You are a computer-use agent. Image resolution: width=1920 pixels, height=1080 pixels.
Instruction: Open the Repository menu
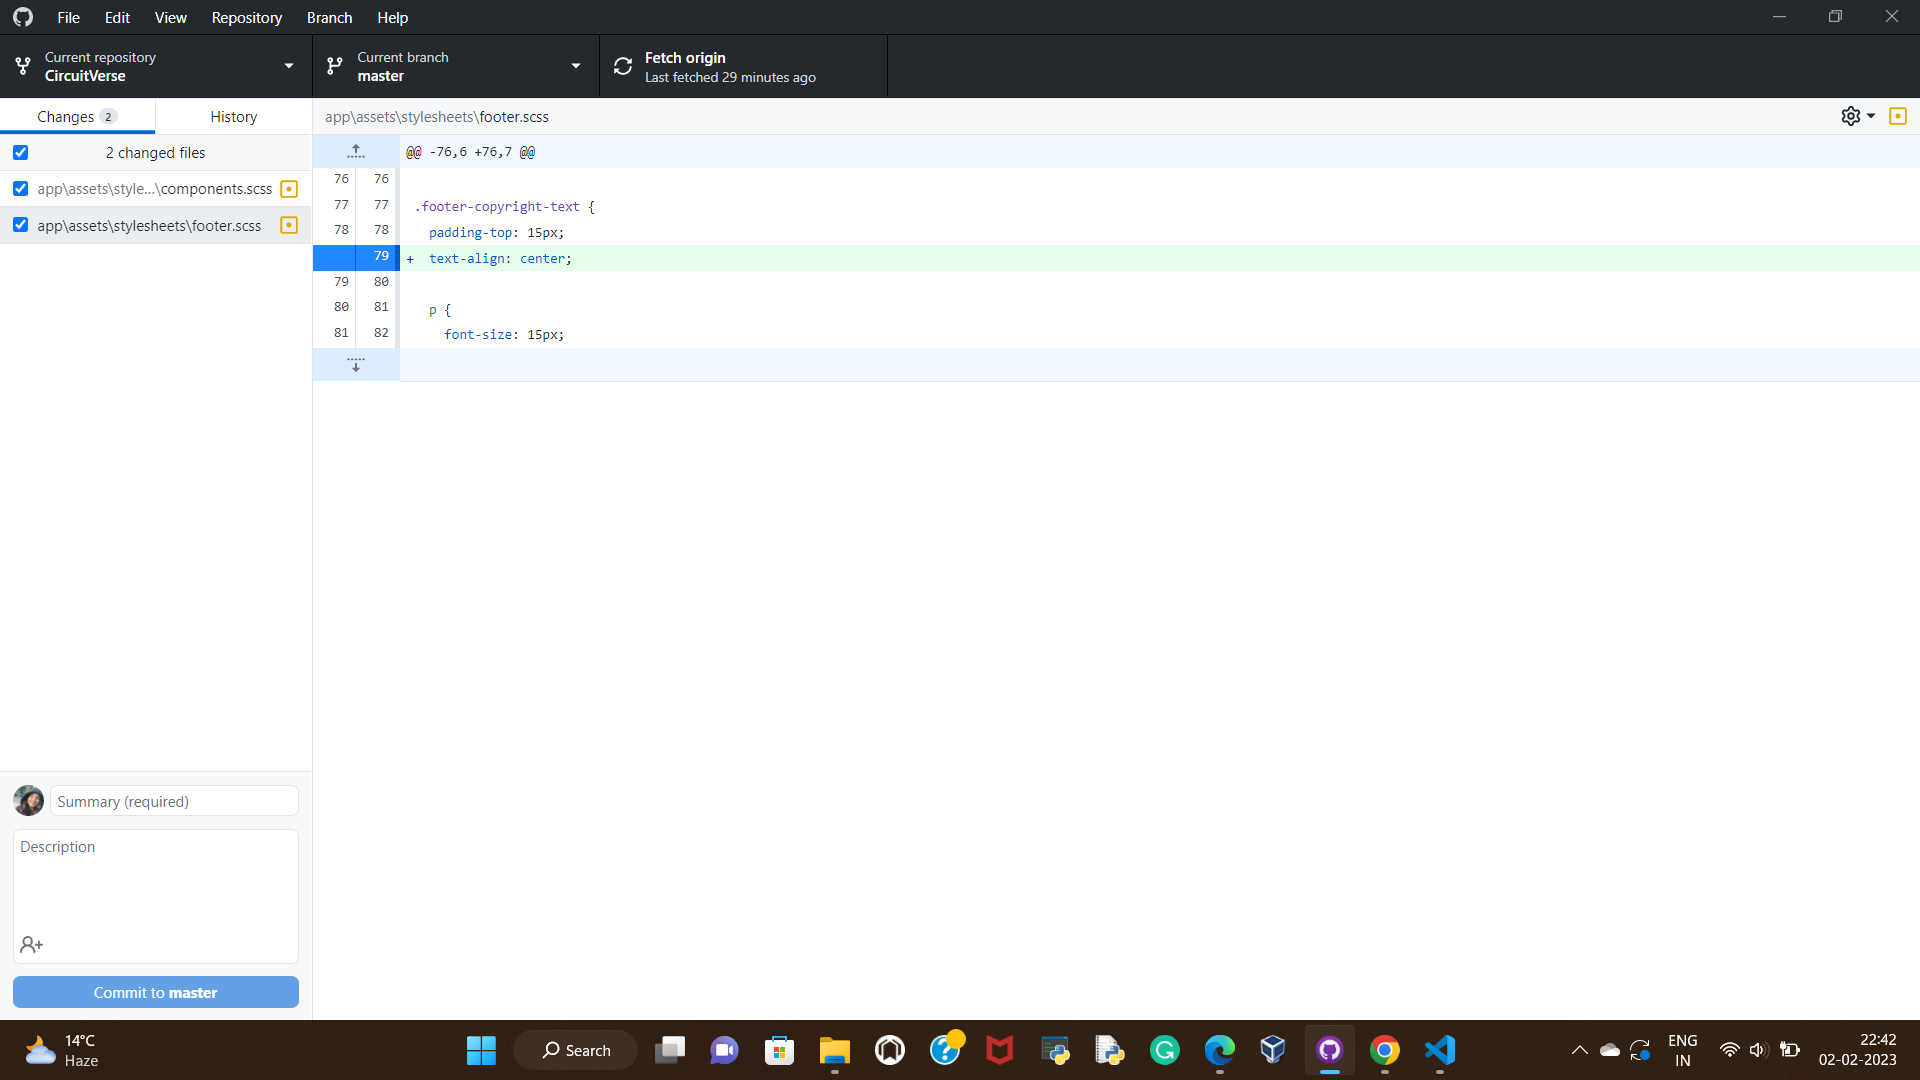click(x=246, y=17)
